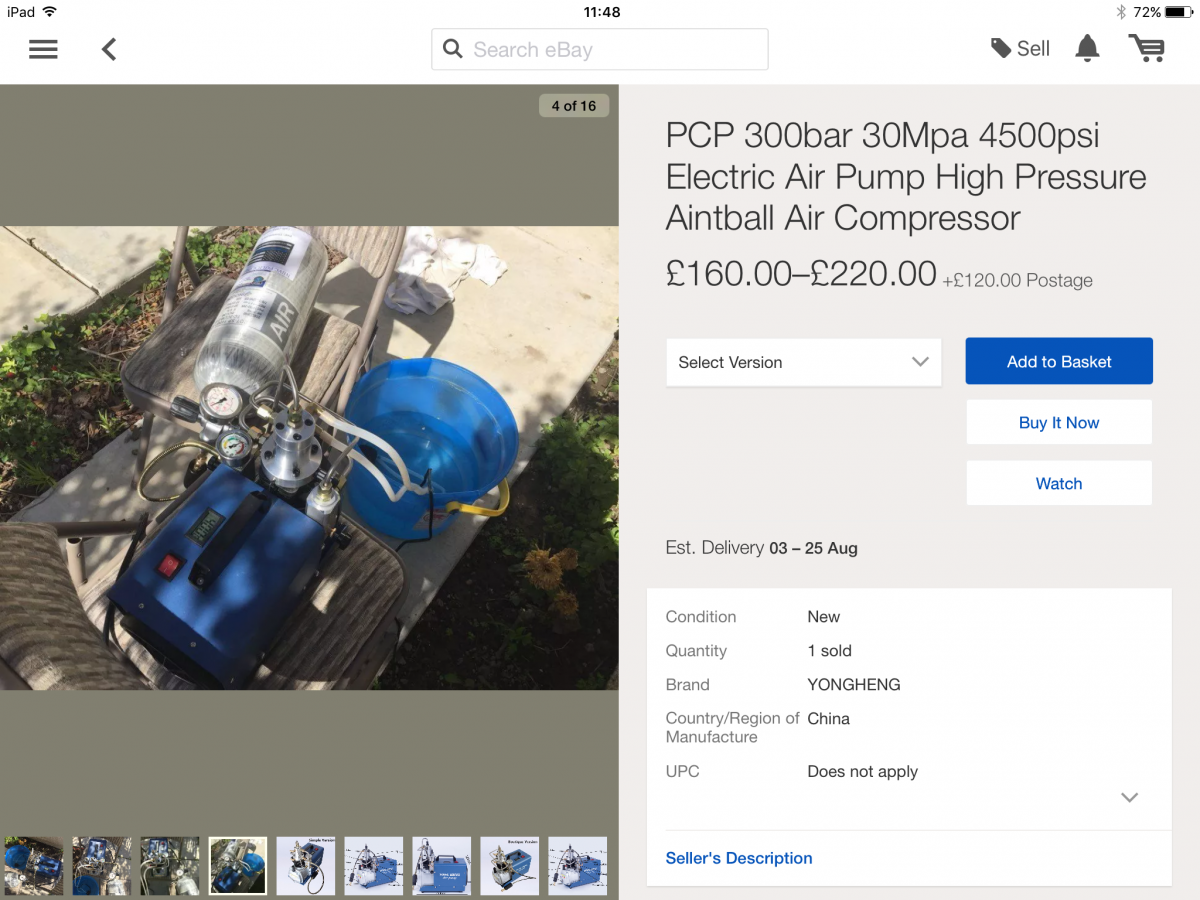Screen dimensions: 1200x900
Task: Select last visible thumbnail in strip
Action: pos(578,865)
